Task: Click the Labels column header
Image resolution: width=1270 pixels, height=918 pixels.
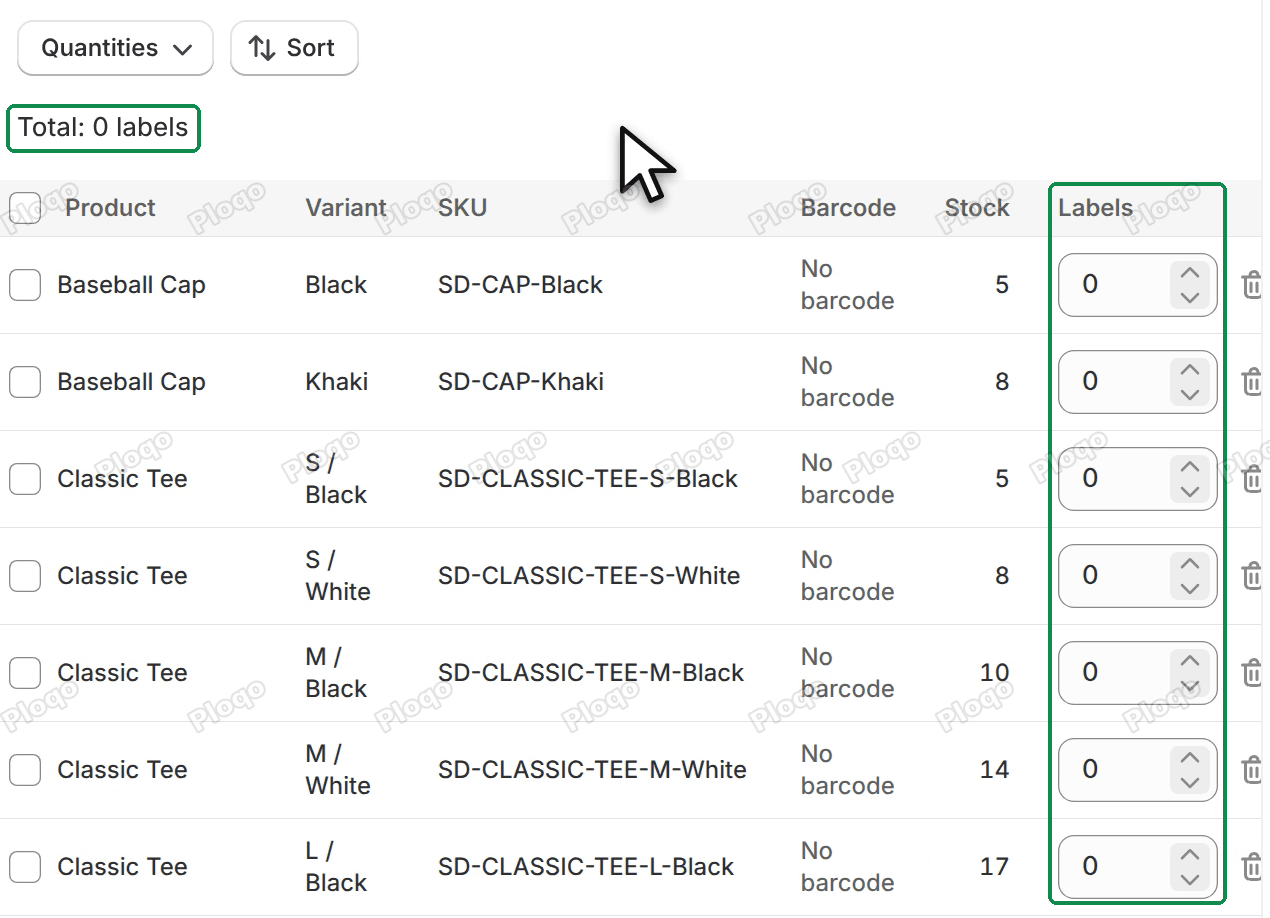Action: [1096, 208]
